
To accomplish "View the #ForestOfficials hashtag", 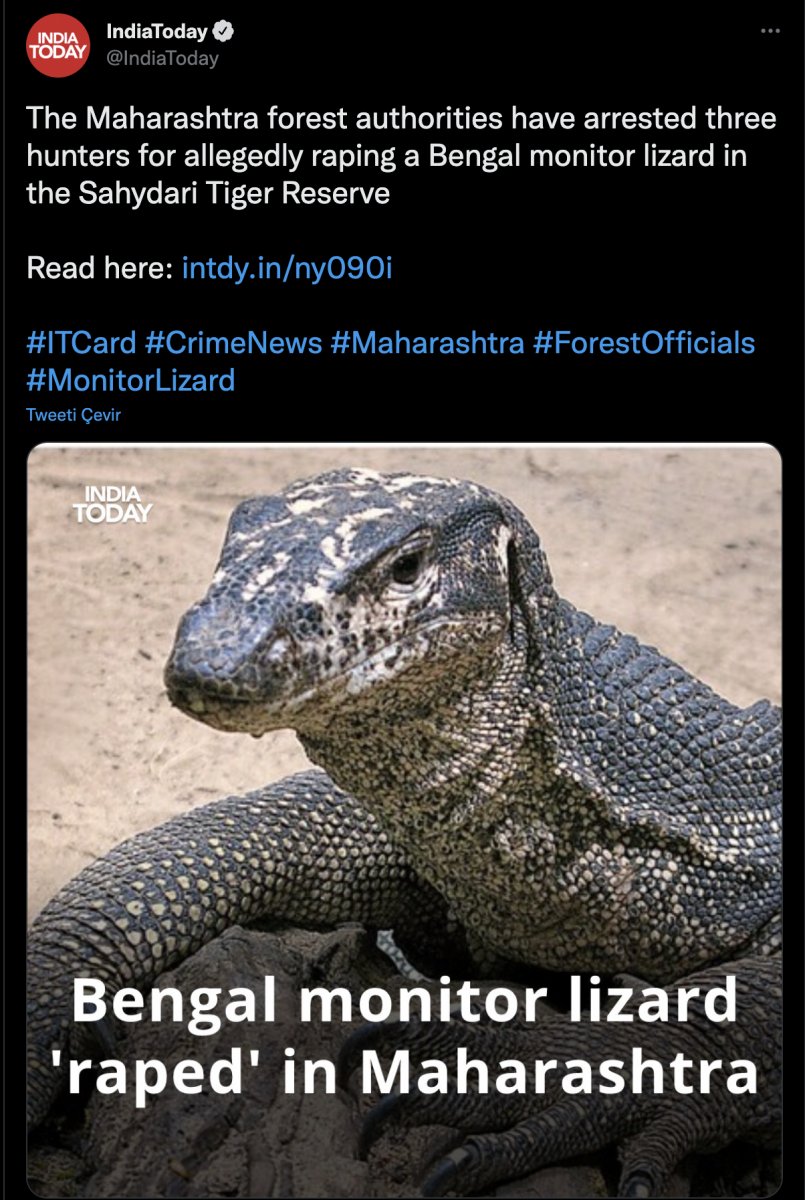I will pyautogui.click(x=644, y=343).
